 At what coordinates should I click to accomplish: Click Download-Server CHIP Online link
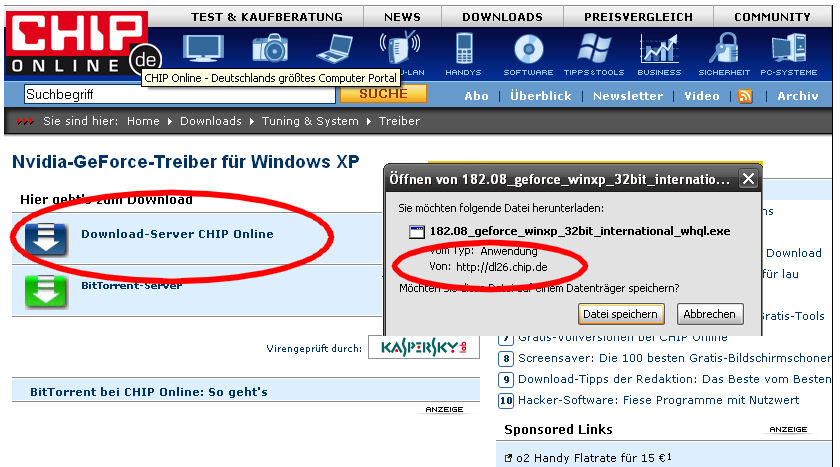tap(177, 234)
